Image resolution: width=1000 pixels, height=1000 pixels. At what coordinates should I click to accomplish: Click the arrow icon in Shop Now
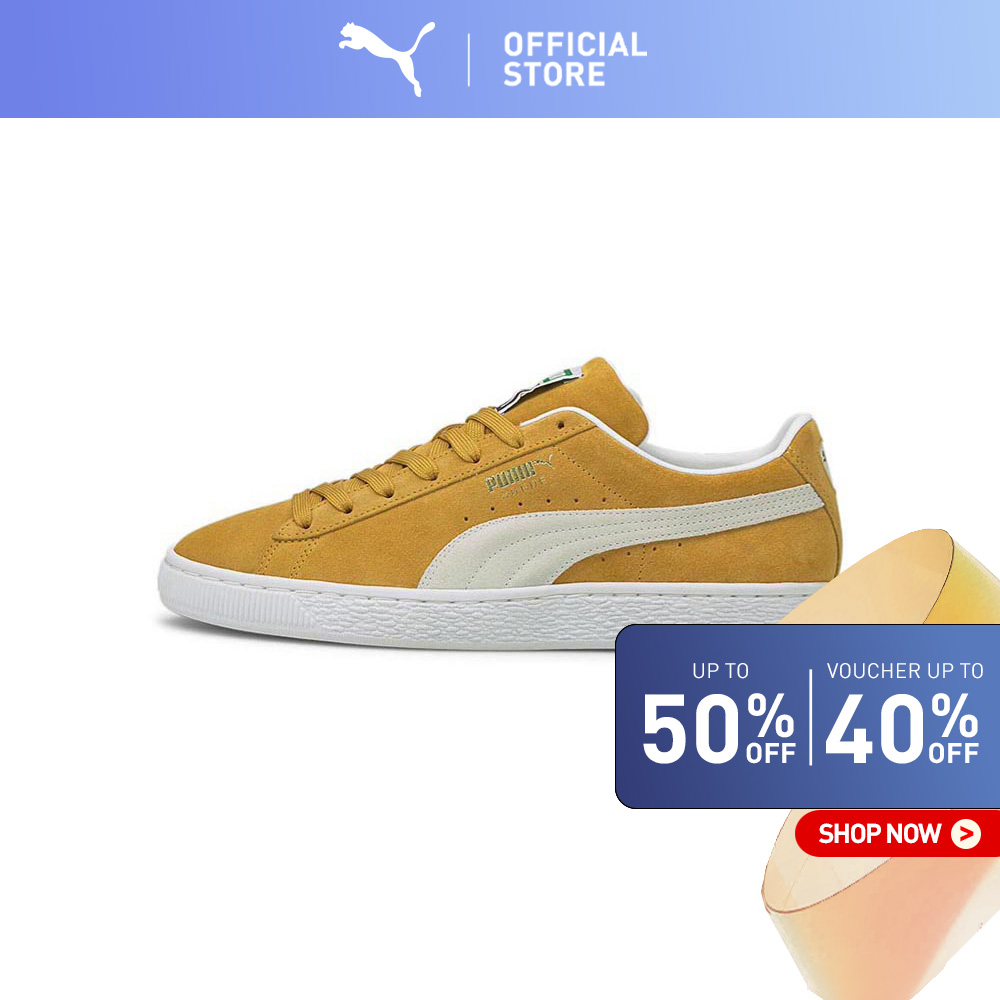[x=966, y=834]
